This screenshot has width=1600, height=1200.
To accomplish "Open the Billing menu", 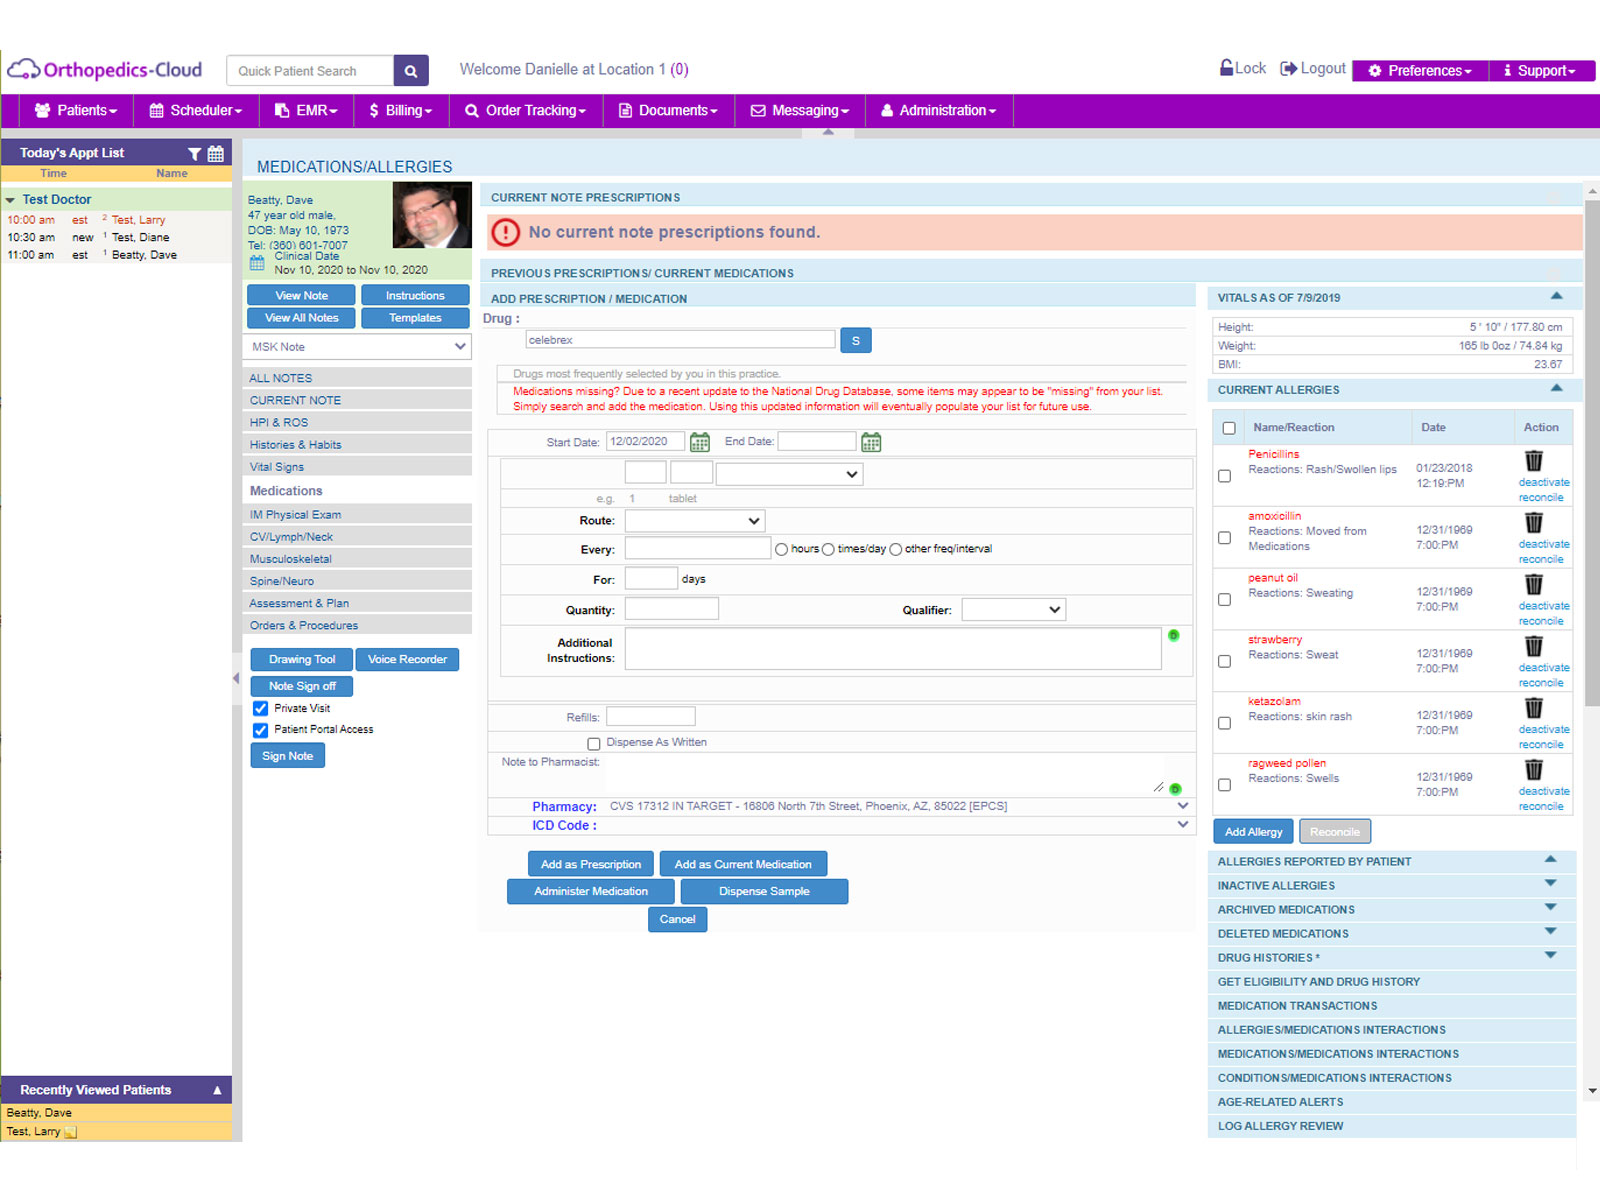I will (x=401, y=110).
